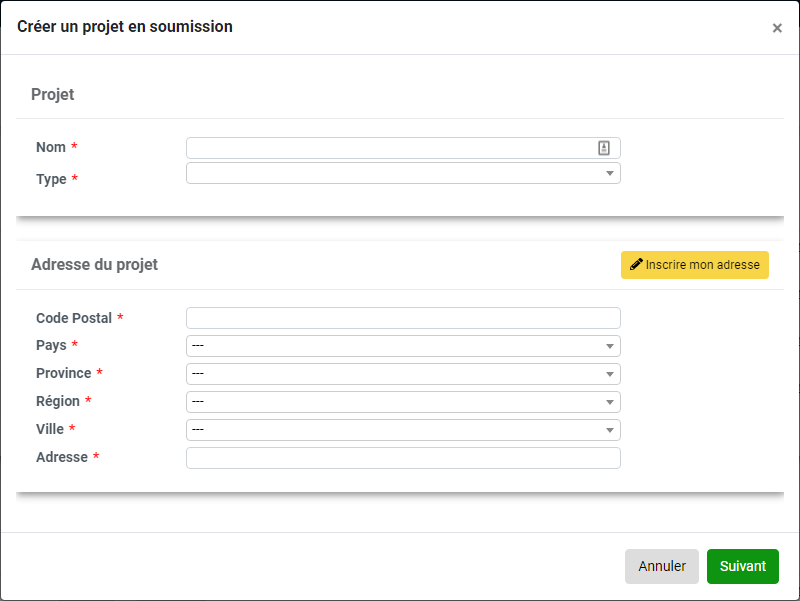Click into the Adresse text field
This screenshot has width=800, height=601.
(403, 458)
